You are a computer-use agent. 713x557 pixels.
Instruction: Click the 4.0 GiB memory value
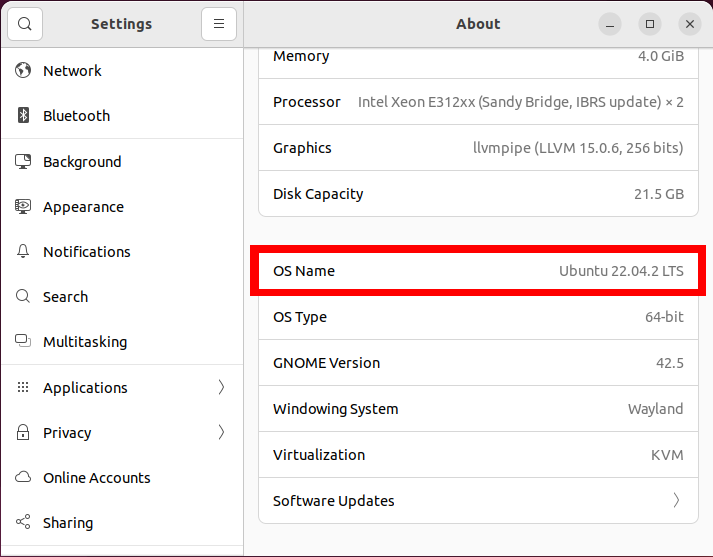tap(661, 55)
